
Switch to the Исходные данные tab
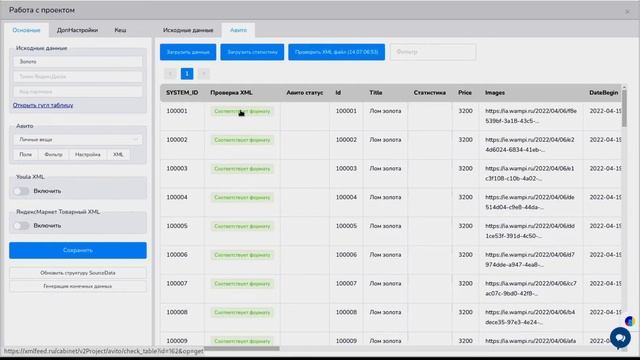tap(188, 30)
